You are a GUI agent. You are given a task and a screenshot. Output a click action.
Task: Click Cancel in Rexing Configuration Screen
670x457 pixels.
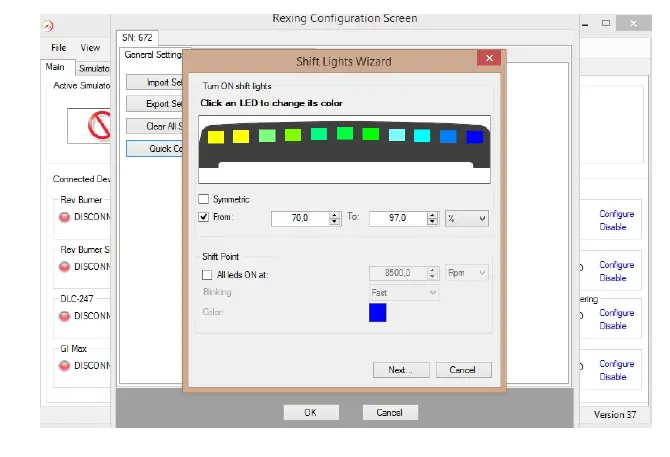pos(390,413)
